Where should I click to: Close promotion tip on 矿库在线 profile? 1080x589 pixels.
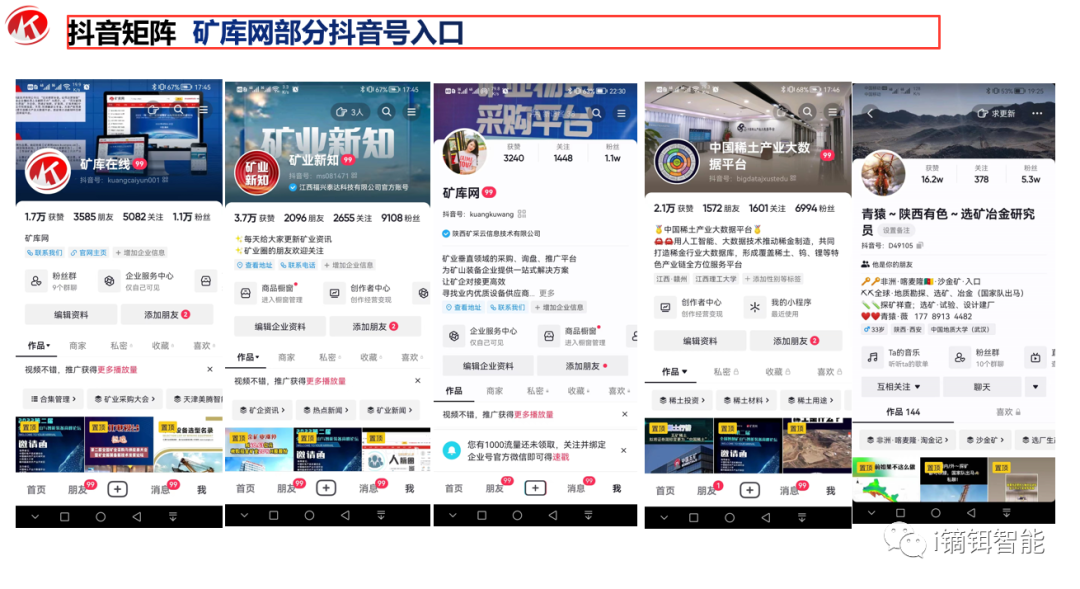[211, 370]
